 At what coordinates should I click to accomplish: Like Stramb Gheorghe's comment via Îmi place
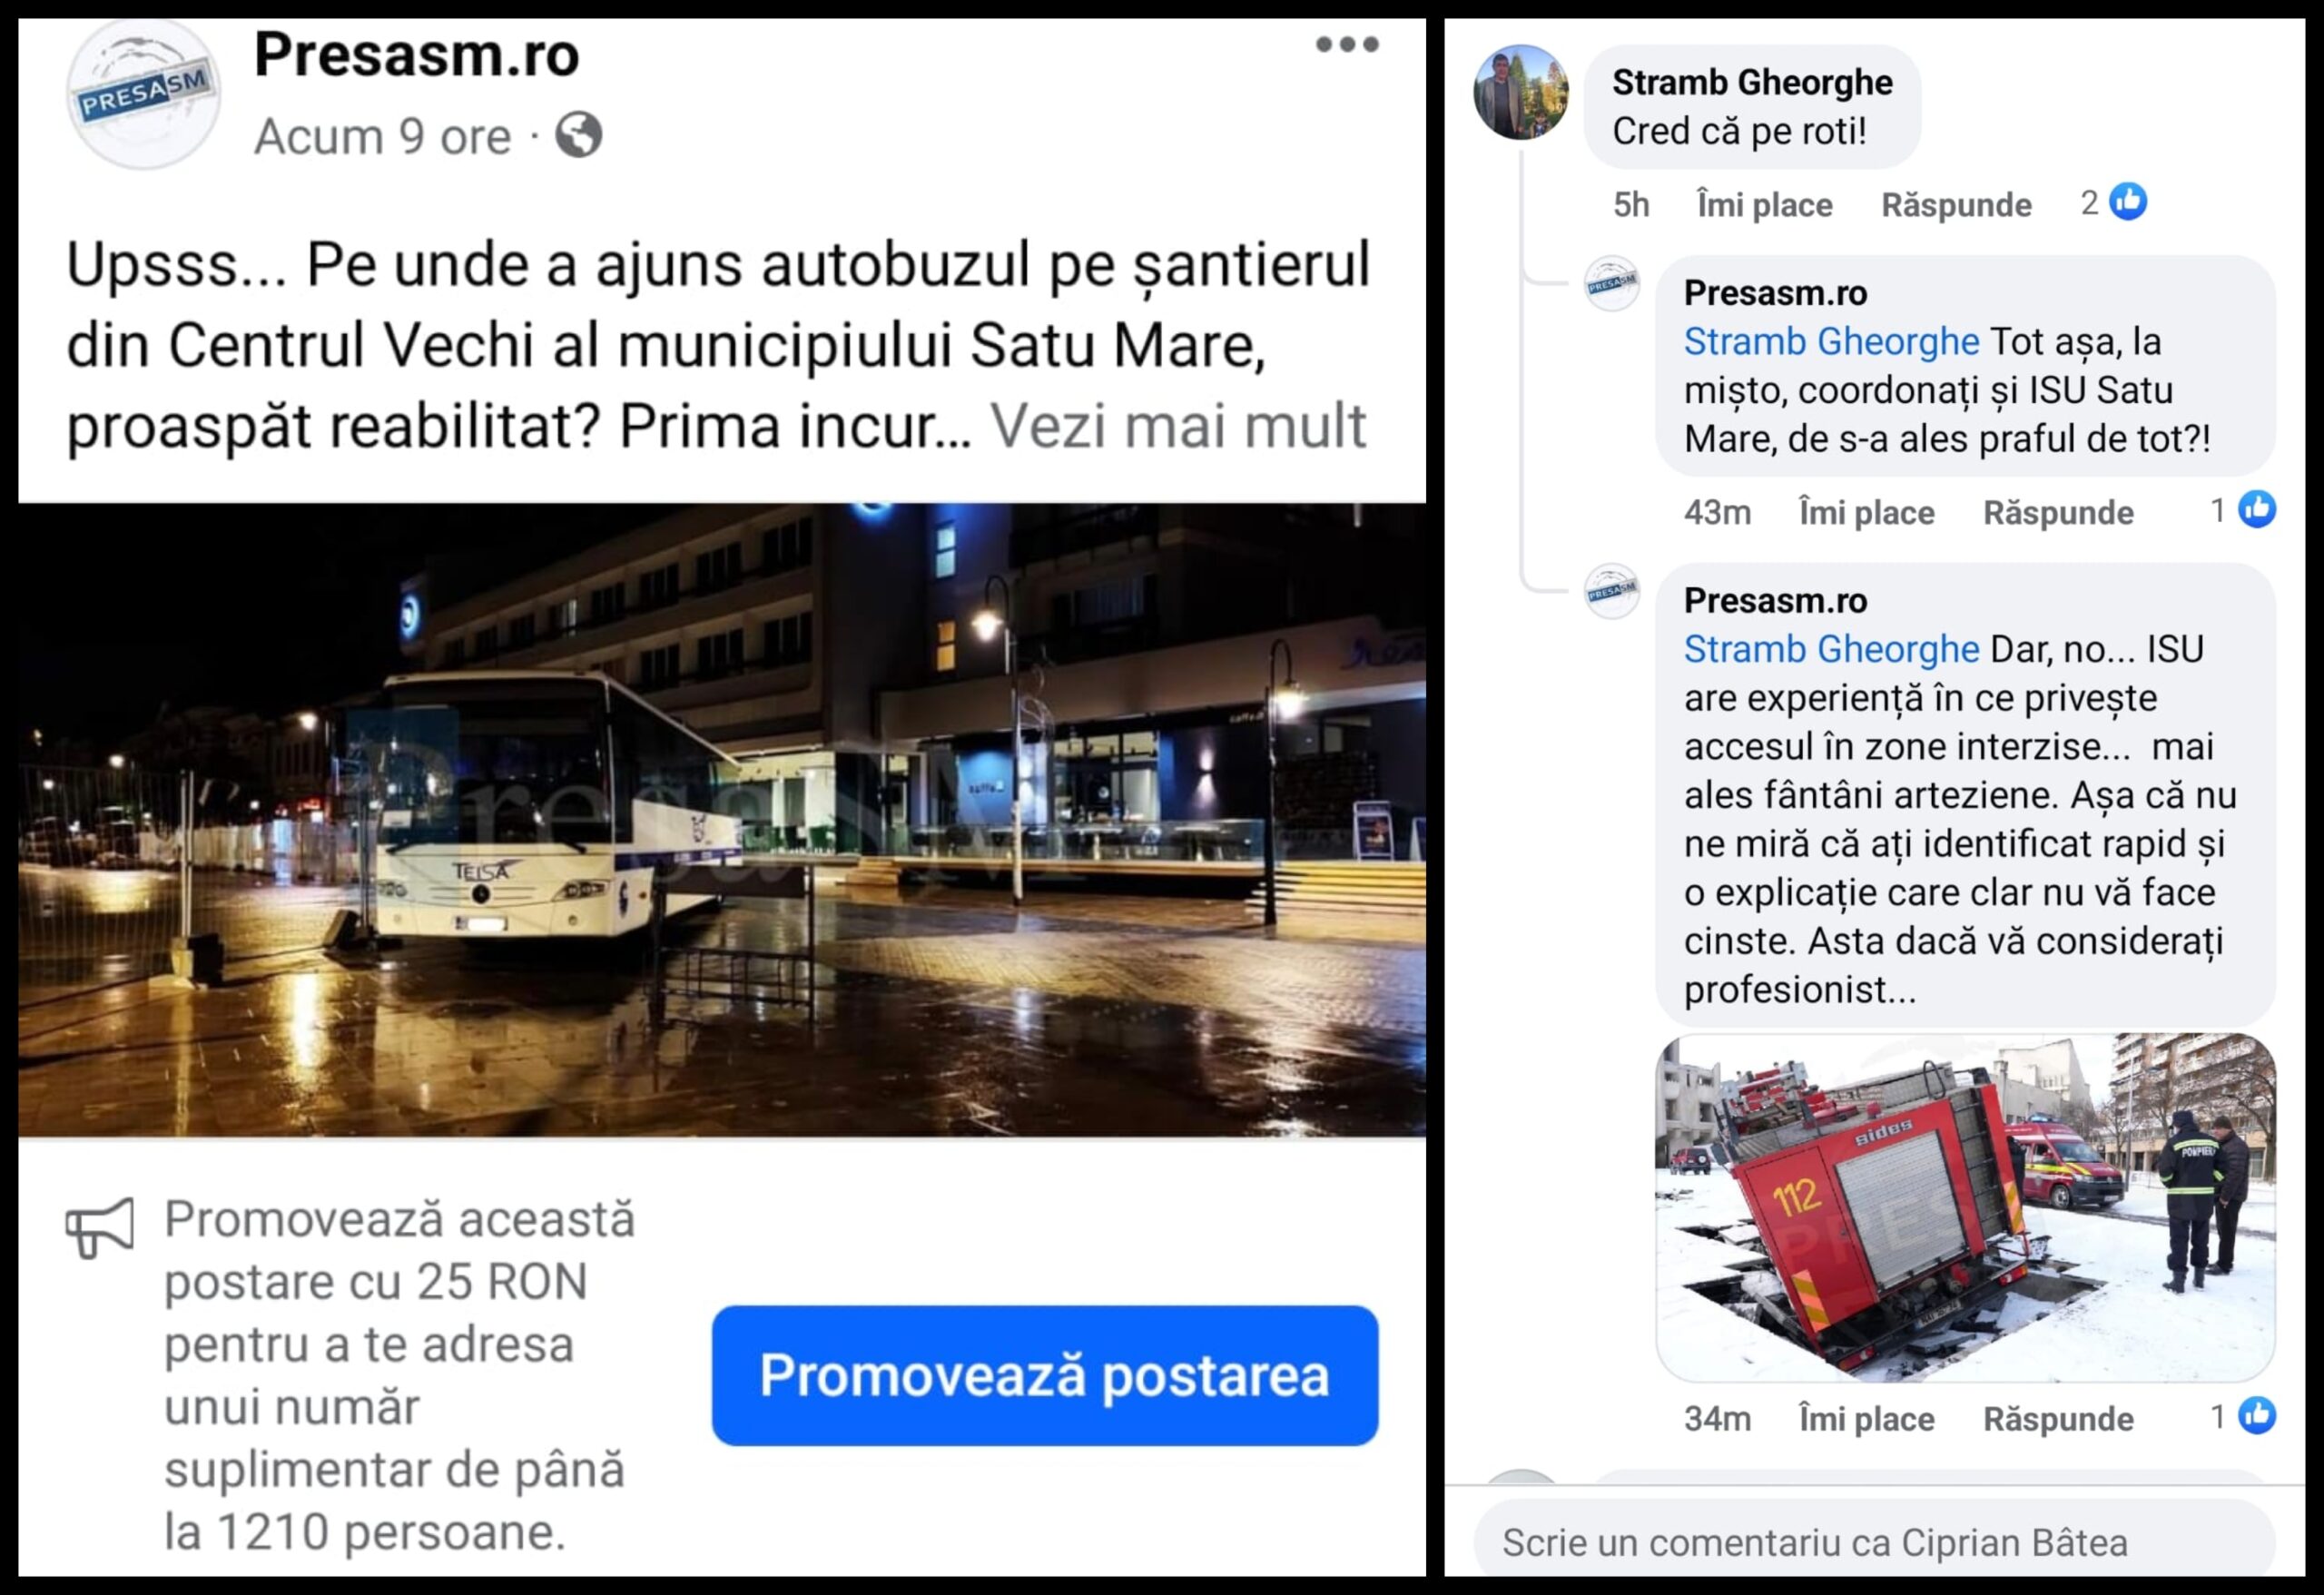tap(1765, 205)
